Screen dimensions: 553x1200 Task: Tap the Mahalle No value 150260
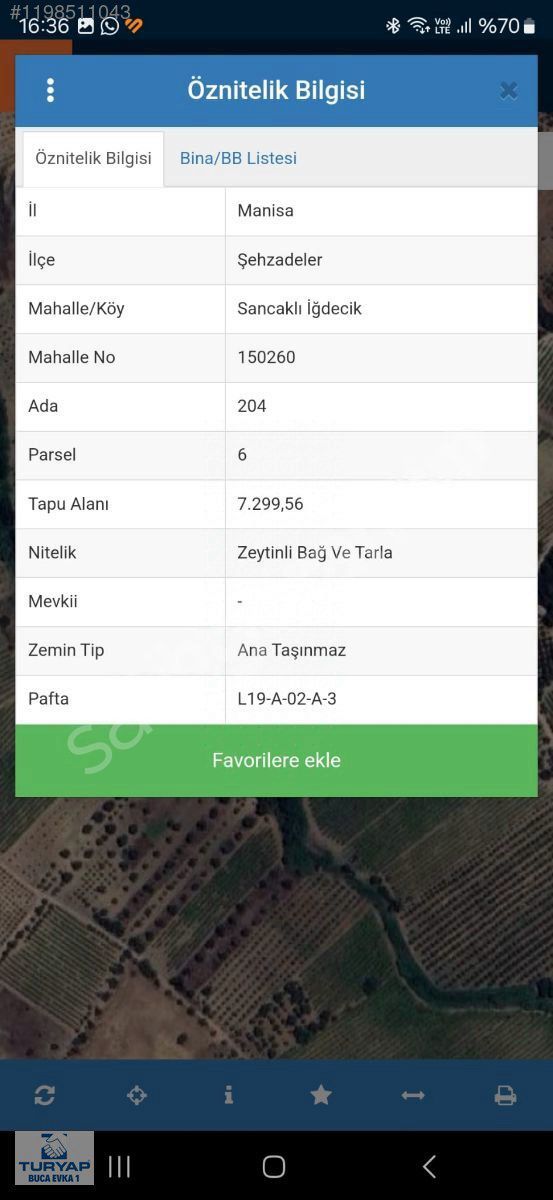click(x=266, y=357)
